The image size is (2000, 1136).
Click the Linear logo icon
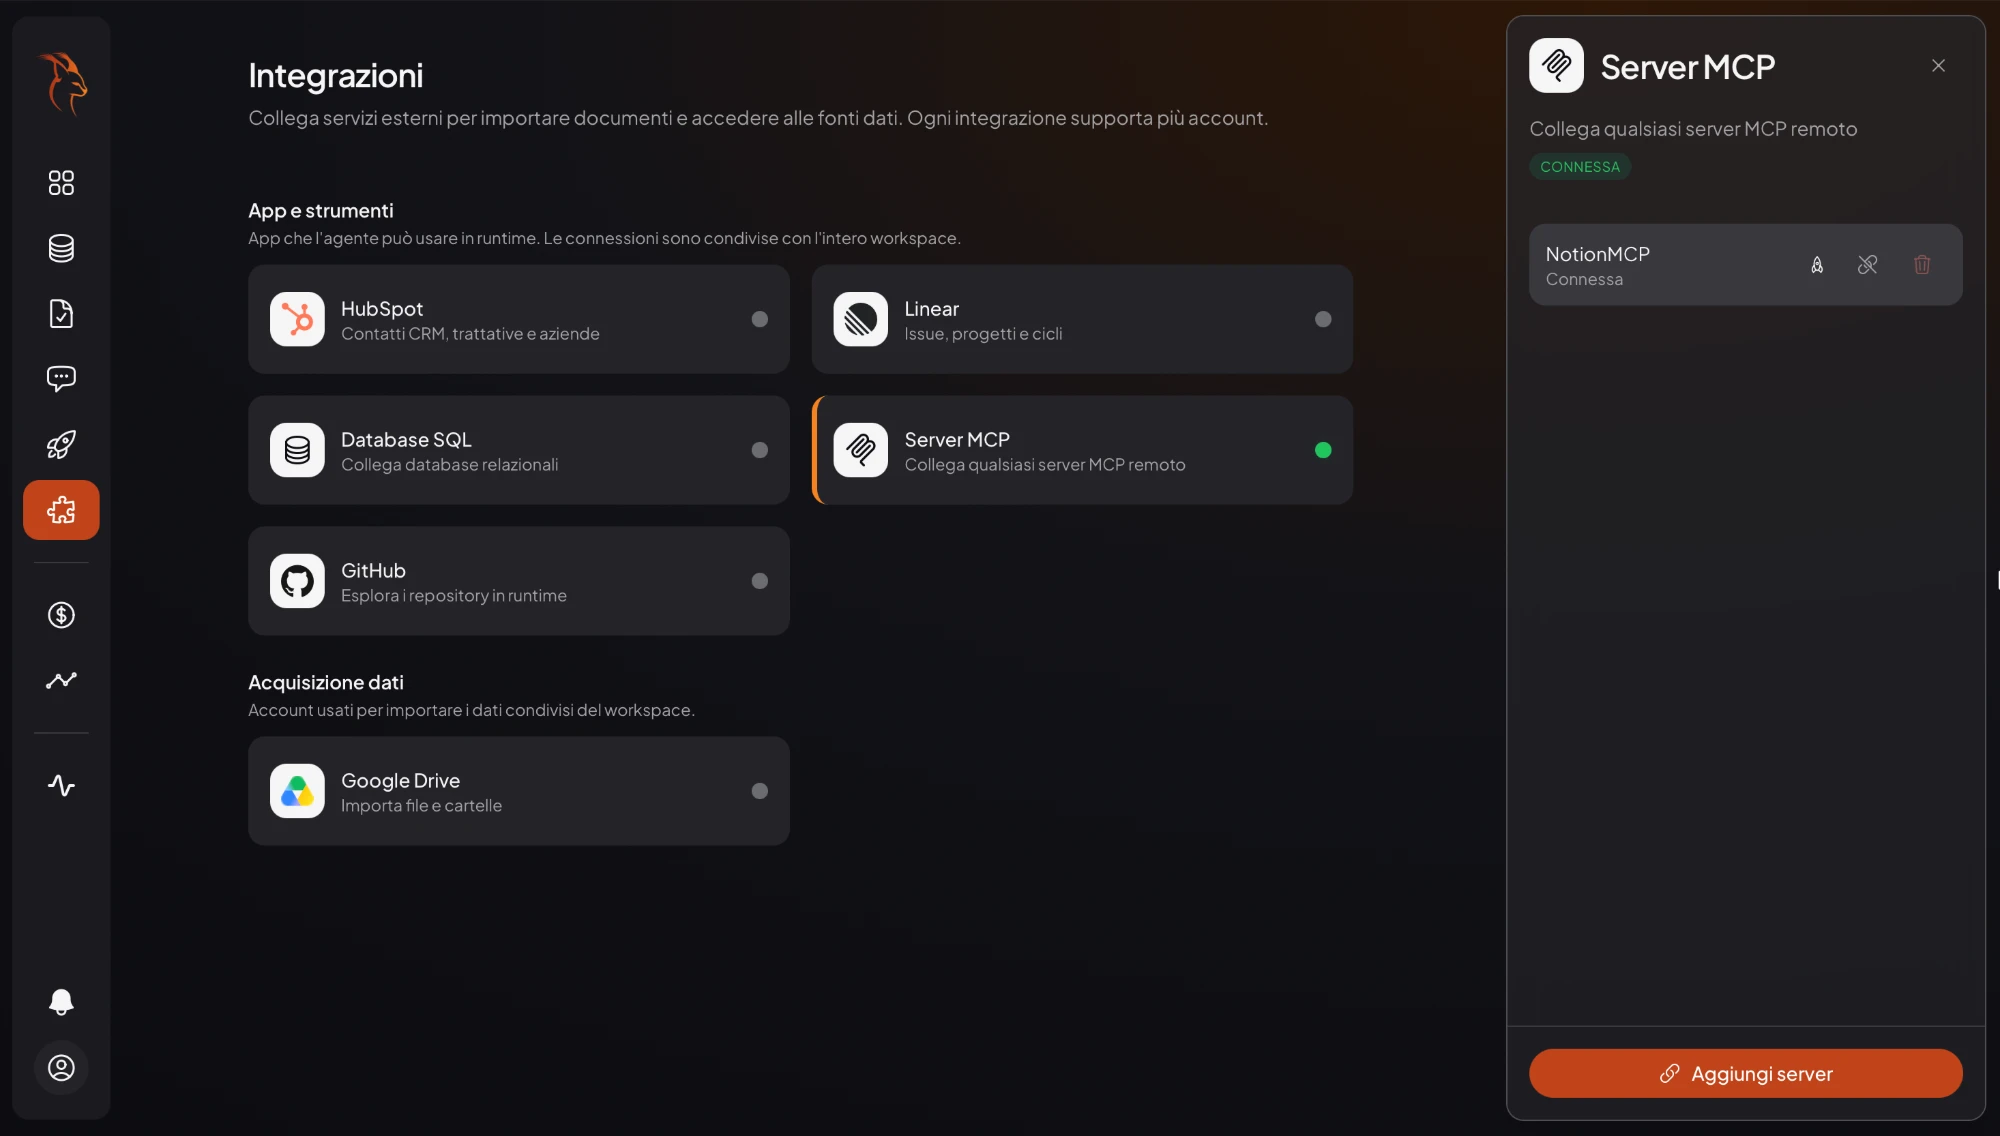click(x=860, y=319)
